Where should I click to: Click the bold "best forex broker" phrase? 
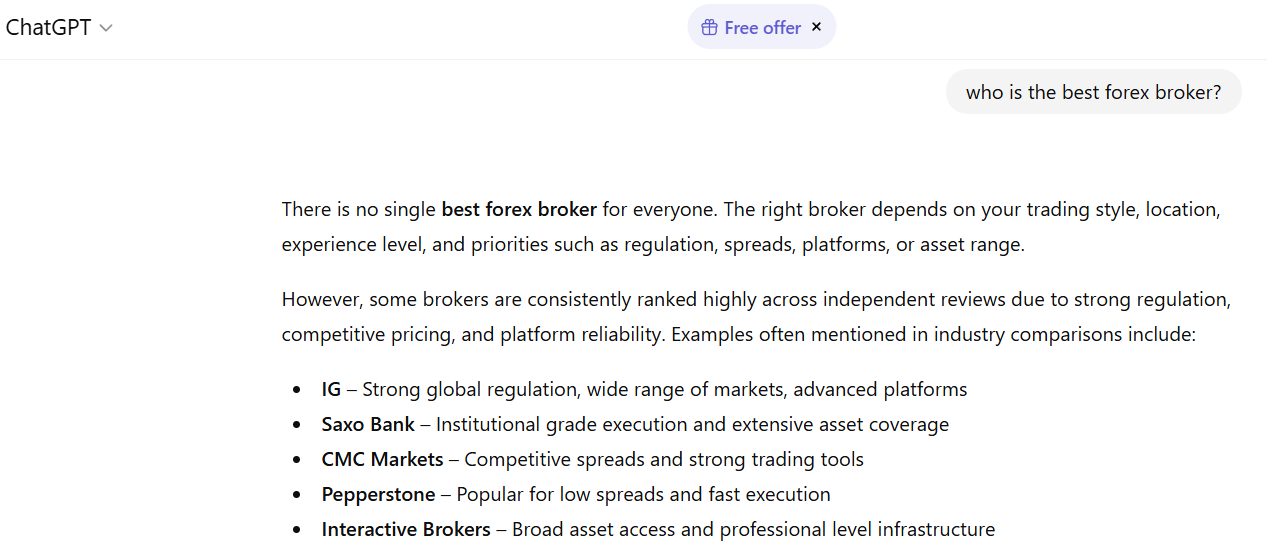pos(519,210)
